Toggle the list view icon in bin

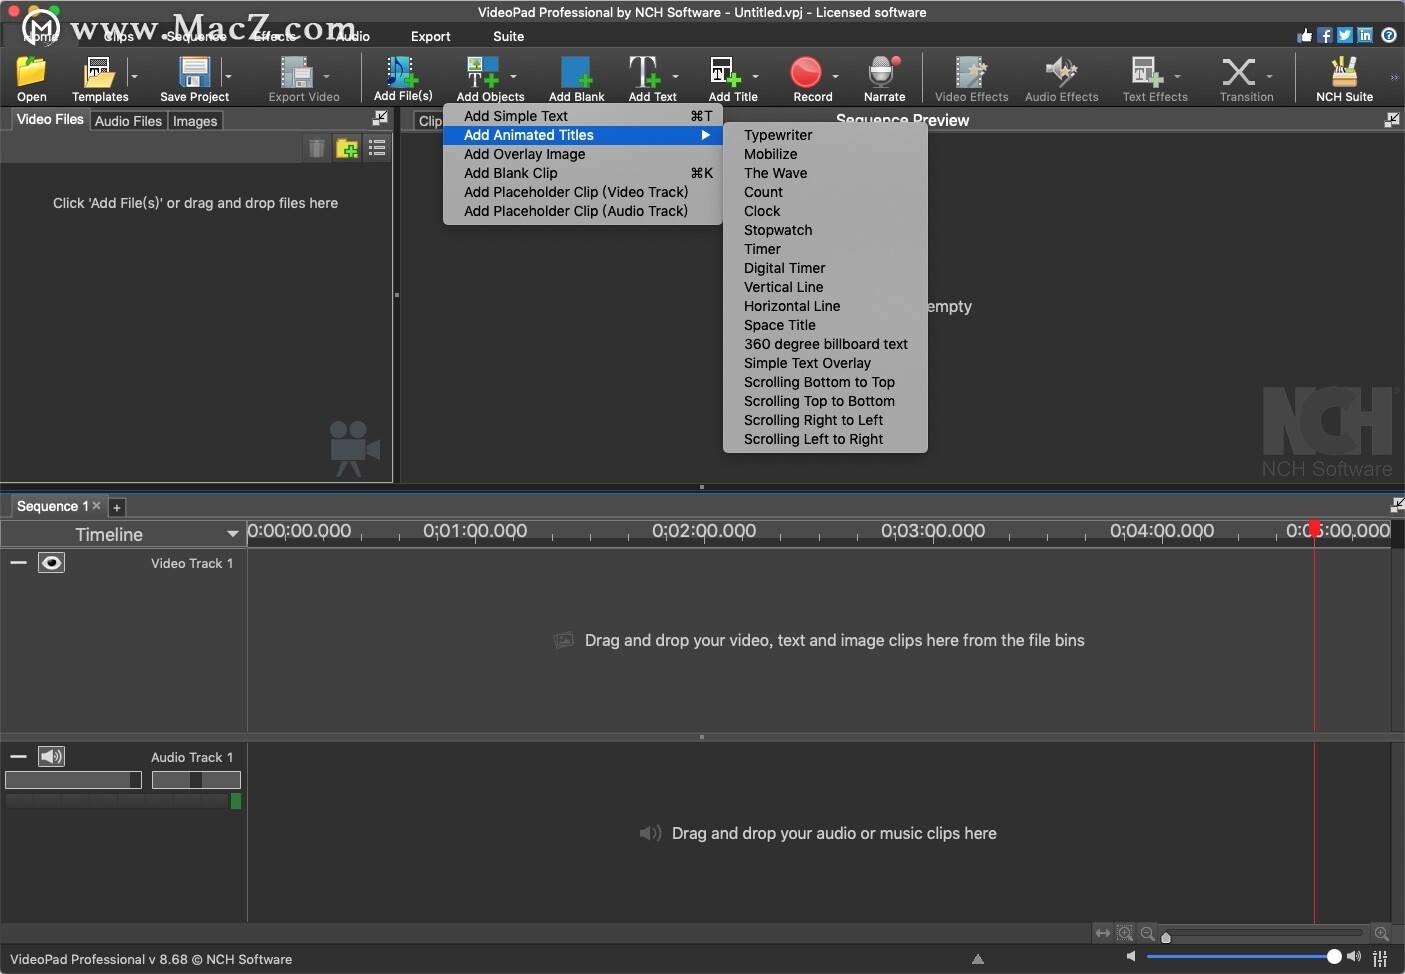click(377, 148)
